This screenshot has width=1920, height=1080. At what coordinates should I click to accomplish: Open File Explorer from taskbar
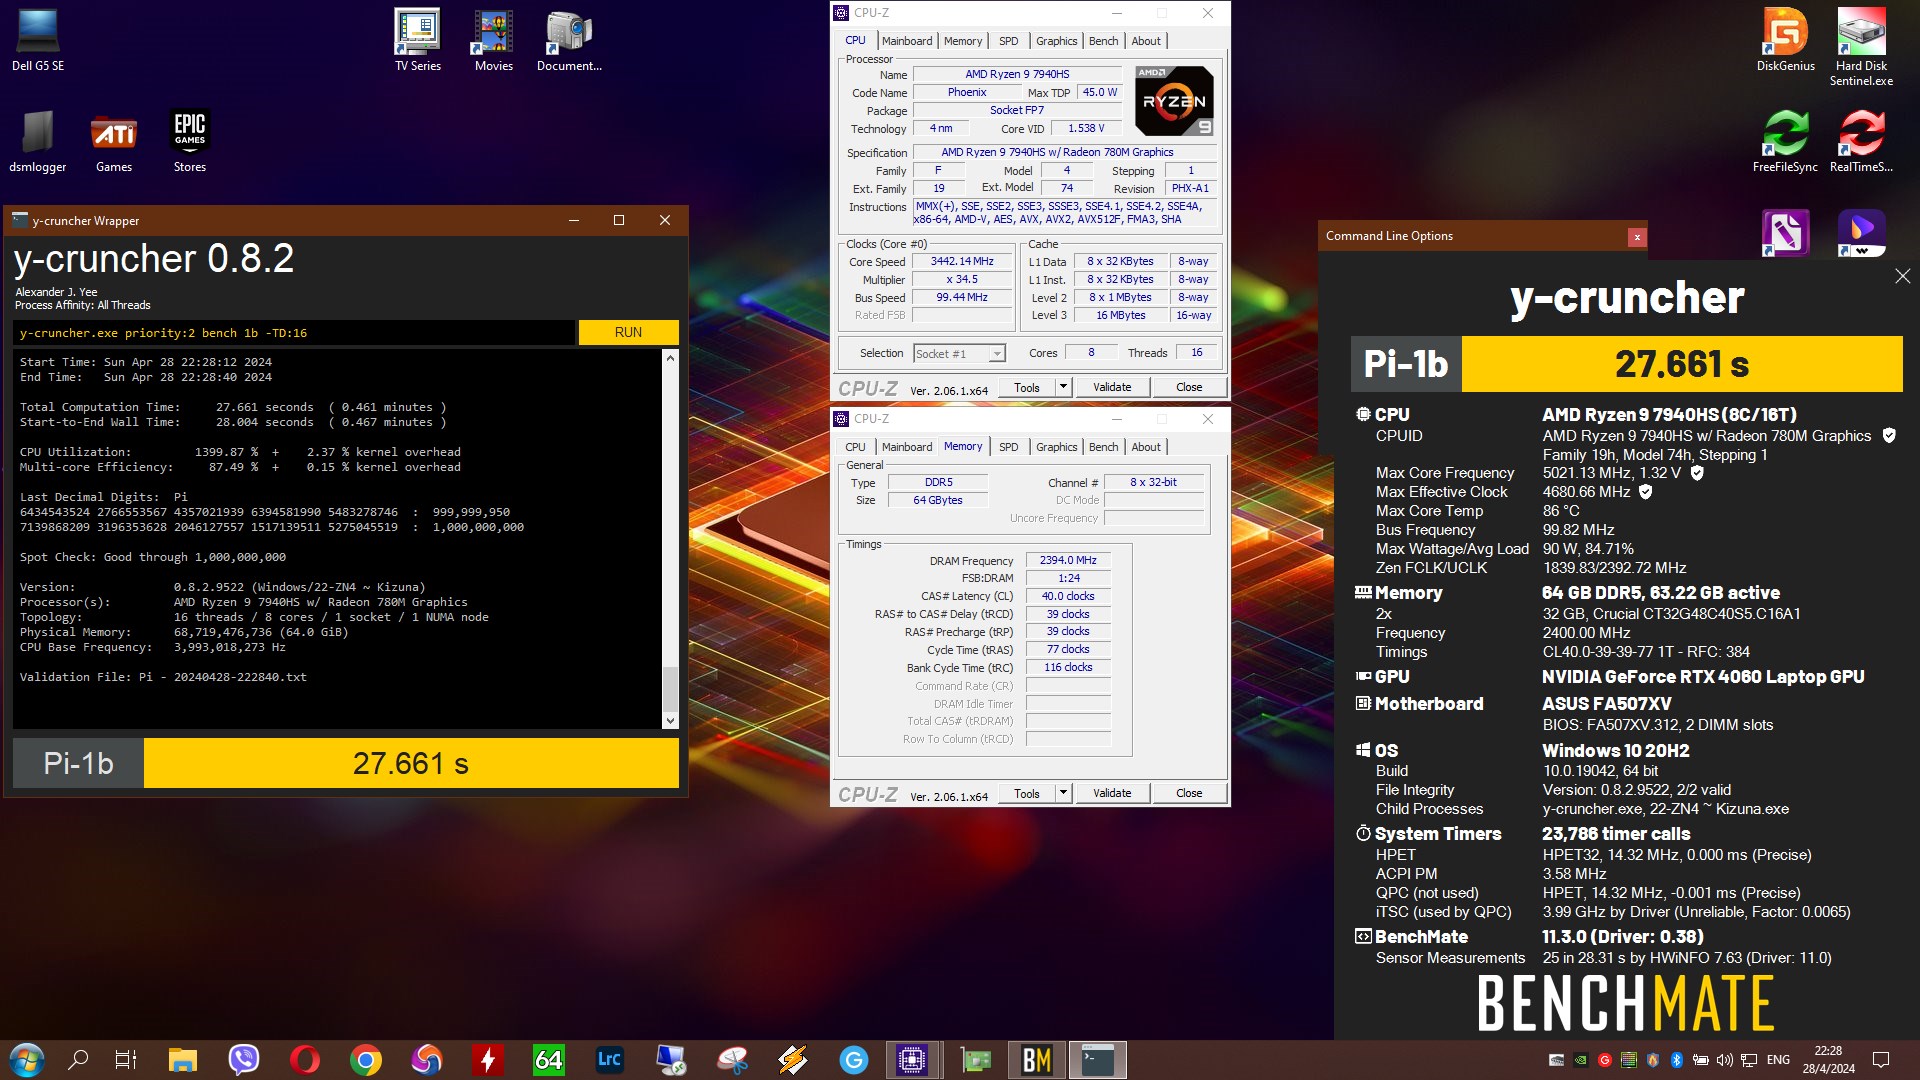[182, 1060]
